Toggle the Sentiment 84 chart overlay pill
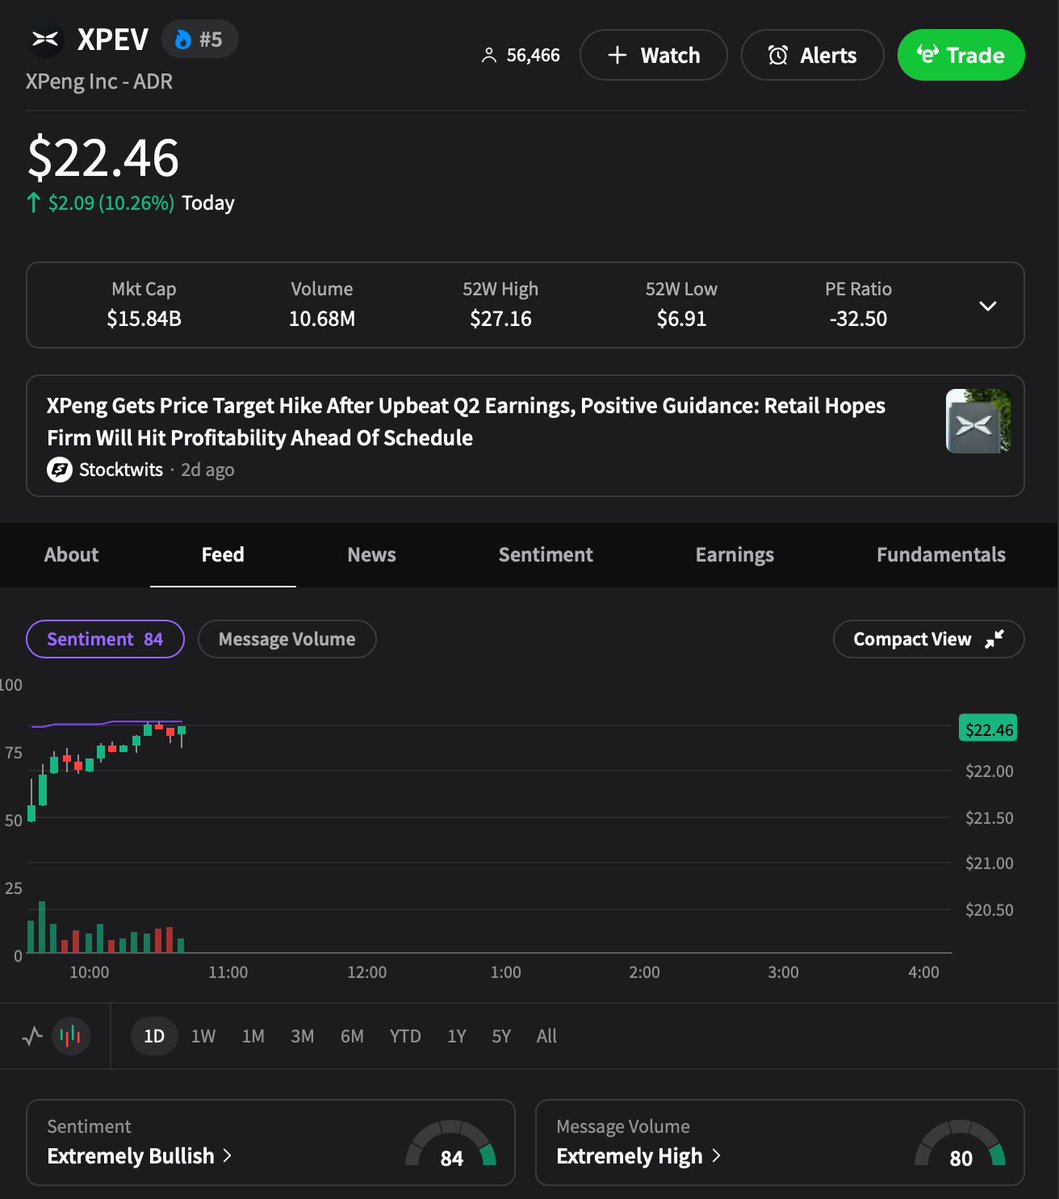Image resolution: width=1059 pixels, height=1199 pixels. [106, 638]
